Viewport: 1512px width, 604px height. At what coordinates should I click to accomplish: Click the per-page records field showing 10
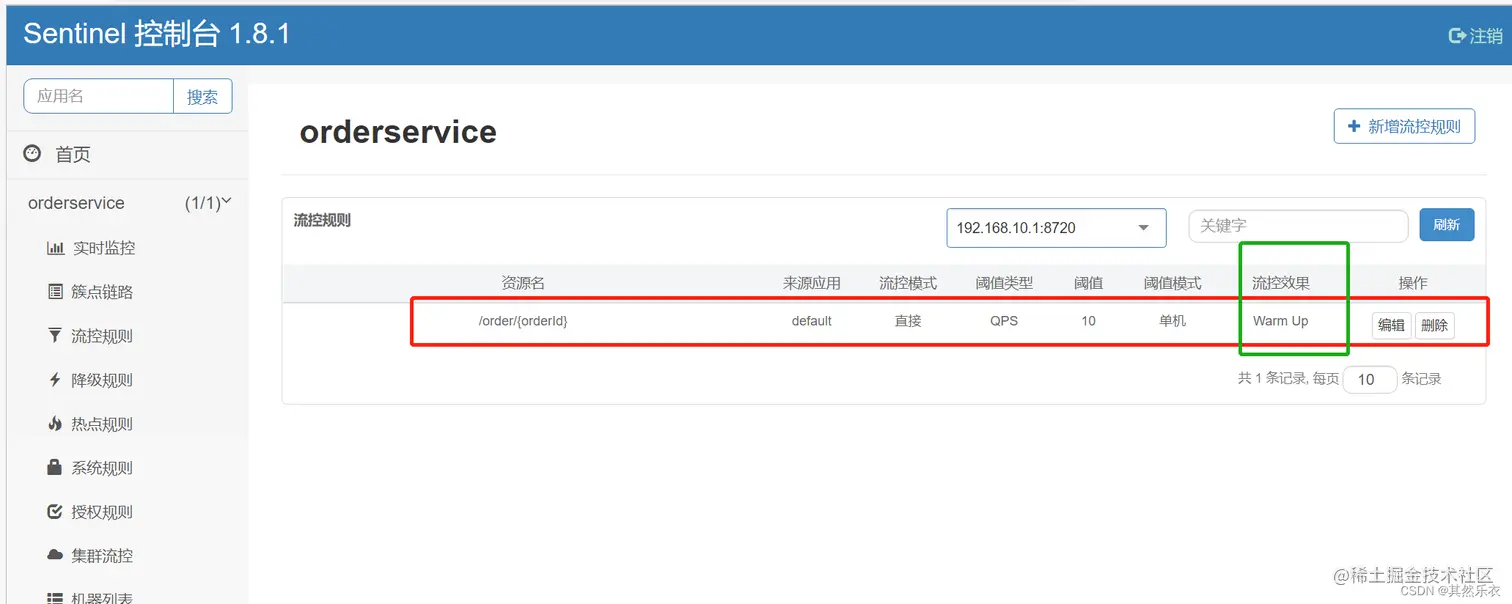(x=1369, y=379)
